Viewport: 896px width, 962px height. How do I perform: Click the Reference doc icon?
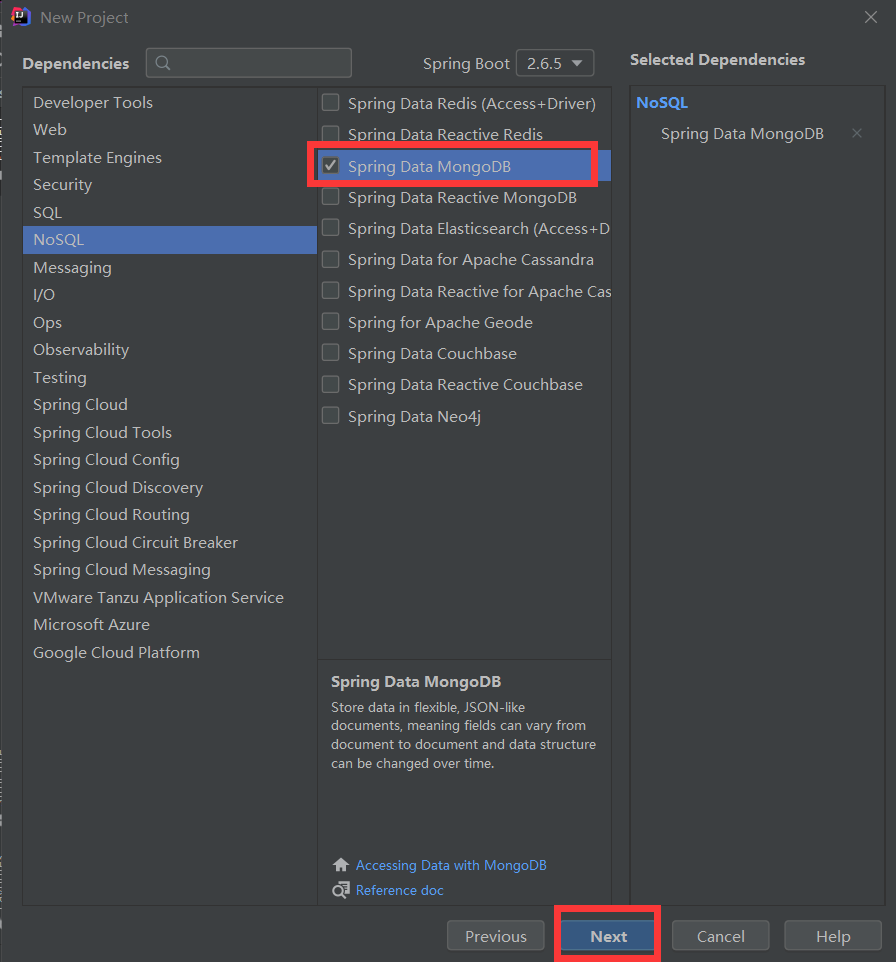click(x=340, y=890)
